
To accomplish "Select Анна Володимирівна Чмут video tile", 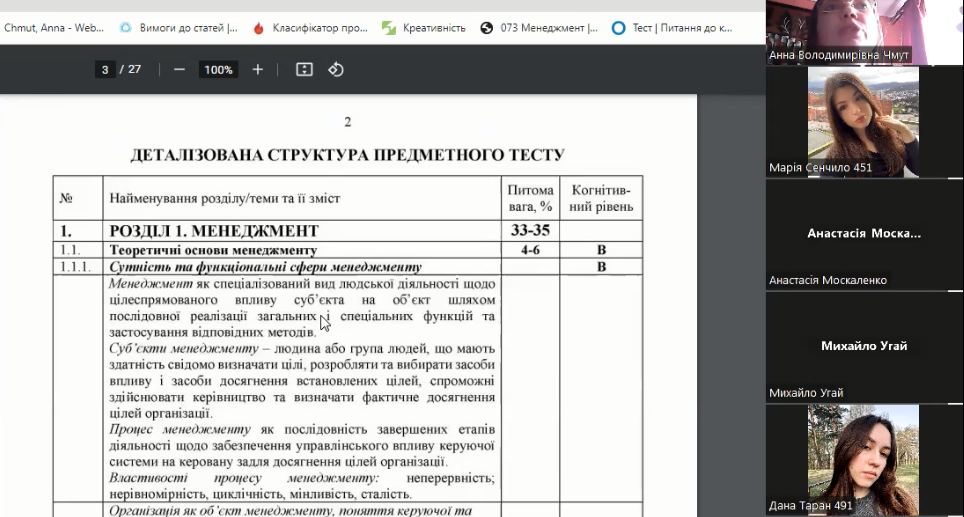I will click(x=864, y=32).
